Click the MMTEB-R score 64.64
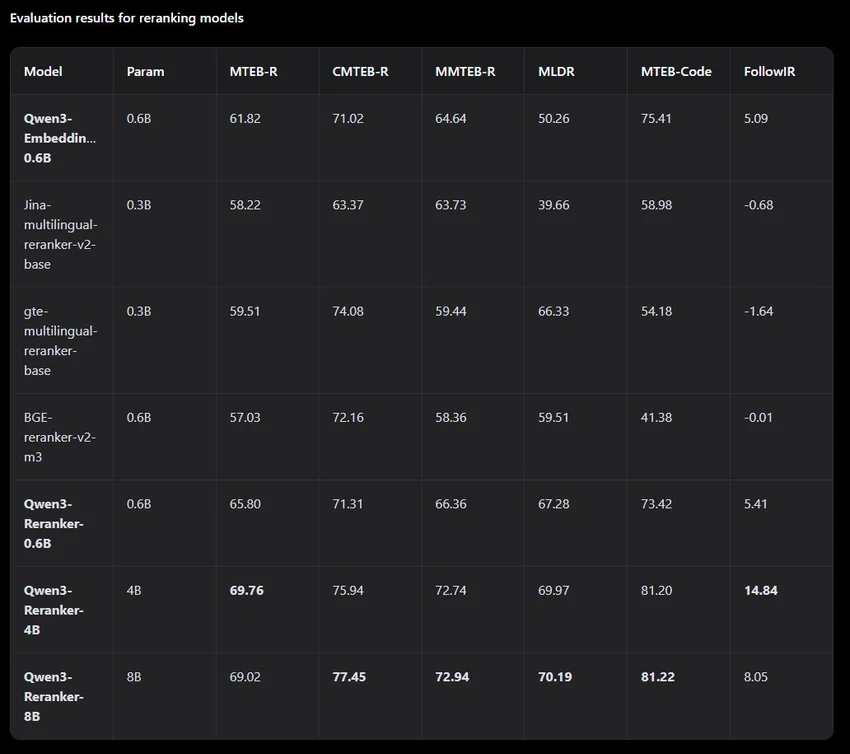 450,118
